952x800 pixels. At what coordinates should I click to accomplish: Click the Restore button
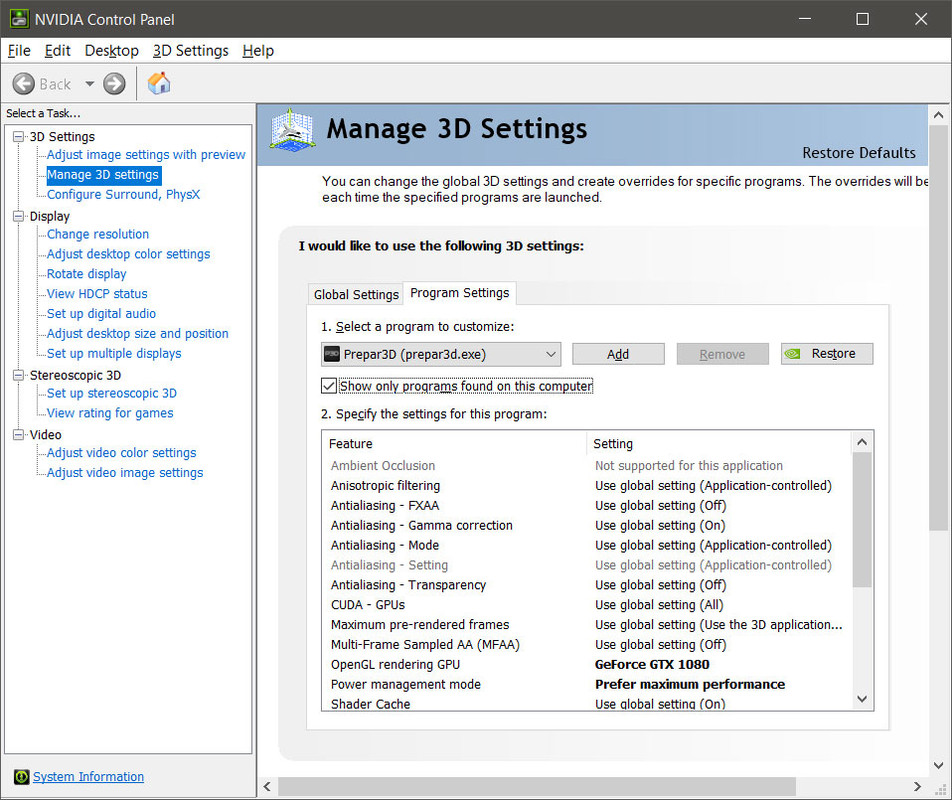(827, 354)
